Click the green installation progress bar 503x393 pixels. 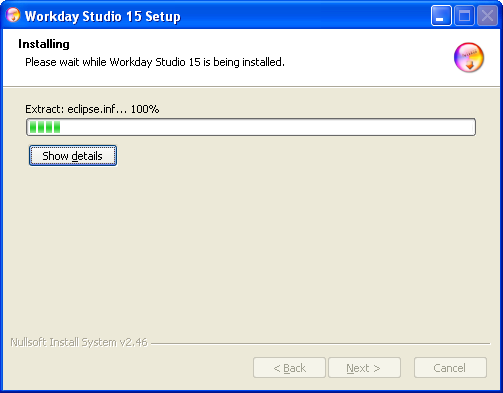pyautogui.click(x=251, y=127)
